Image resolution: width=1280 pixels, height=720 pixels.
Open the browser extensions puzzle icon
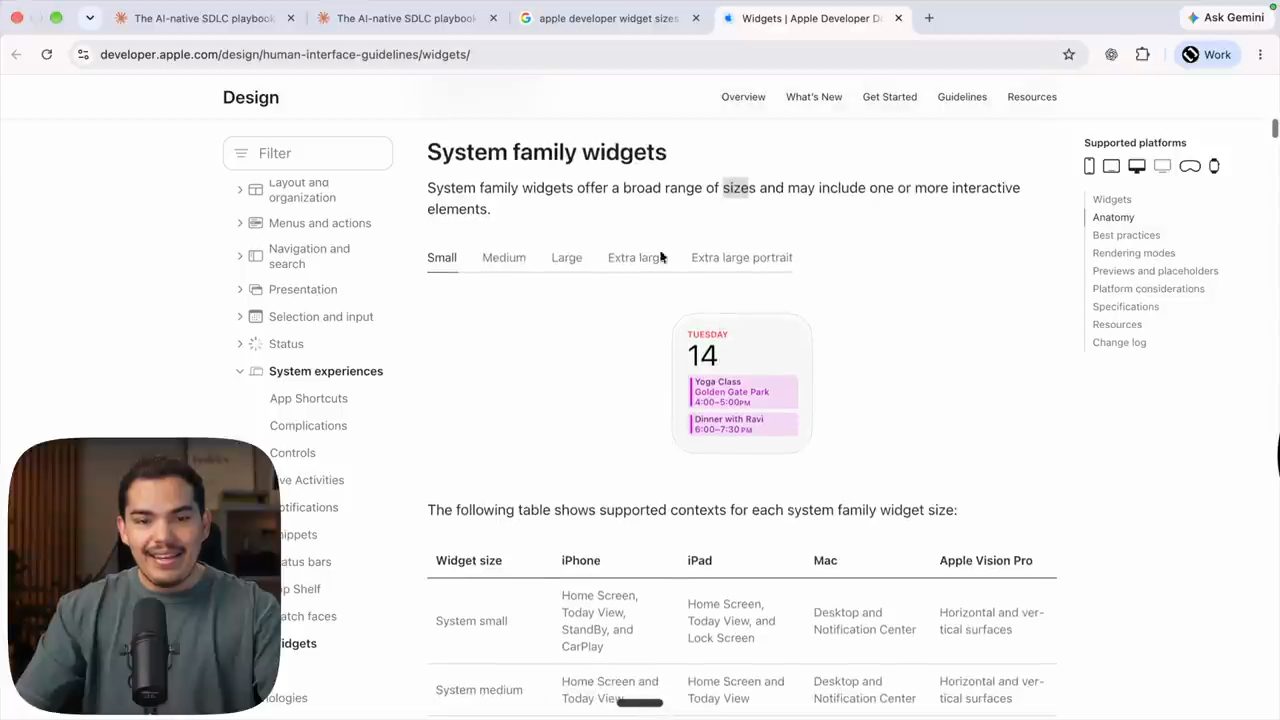pyautogui.click(x=1143, y=54)
